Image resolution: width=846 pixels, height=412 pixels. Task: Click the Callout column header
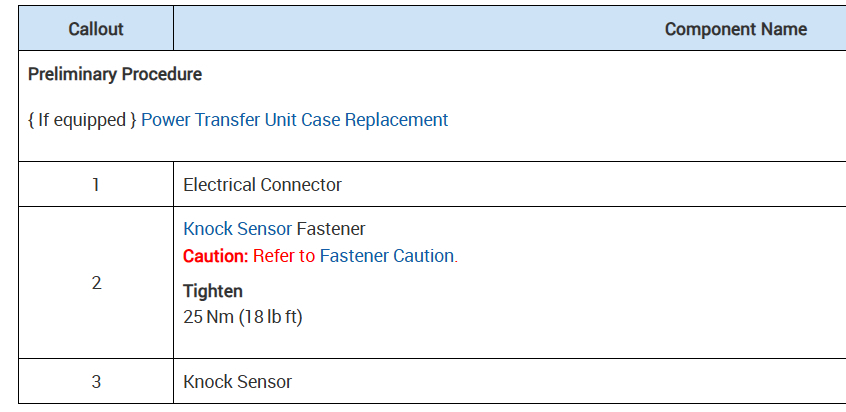96,29
